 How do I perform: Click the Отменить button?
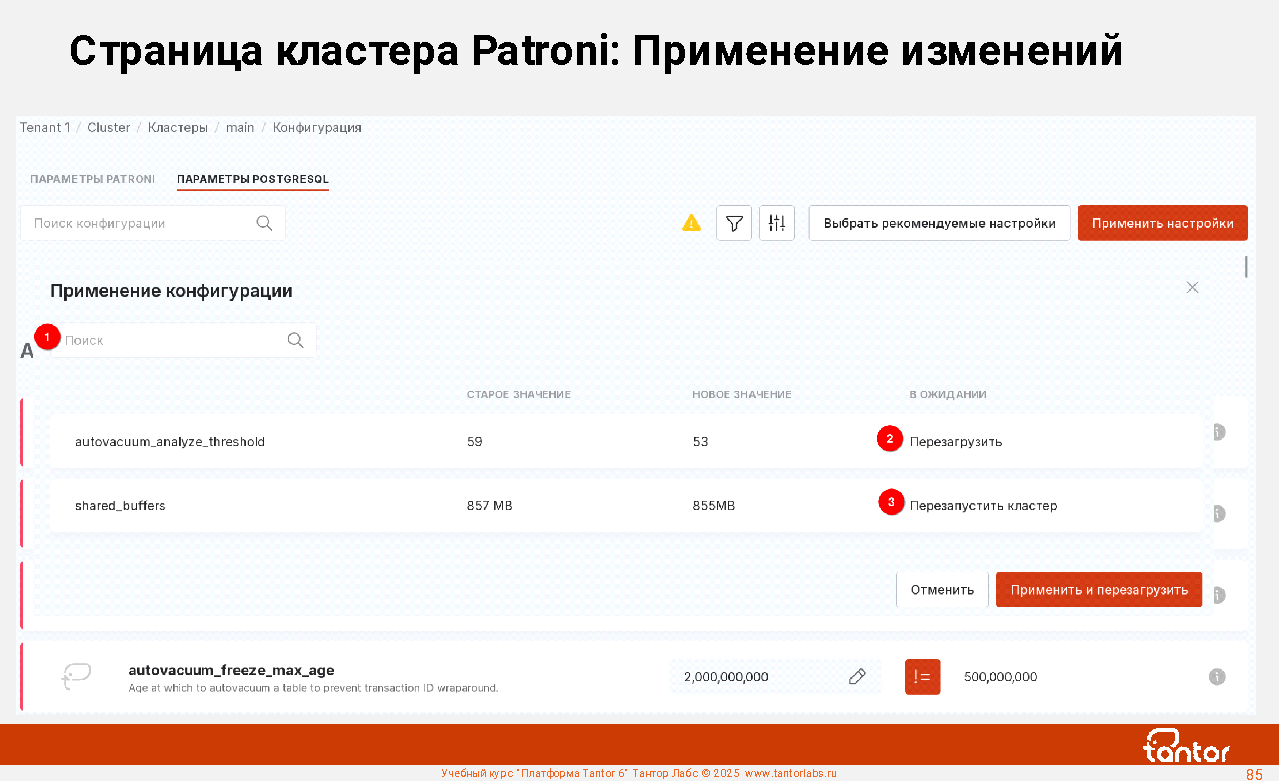point(942,590)
